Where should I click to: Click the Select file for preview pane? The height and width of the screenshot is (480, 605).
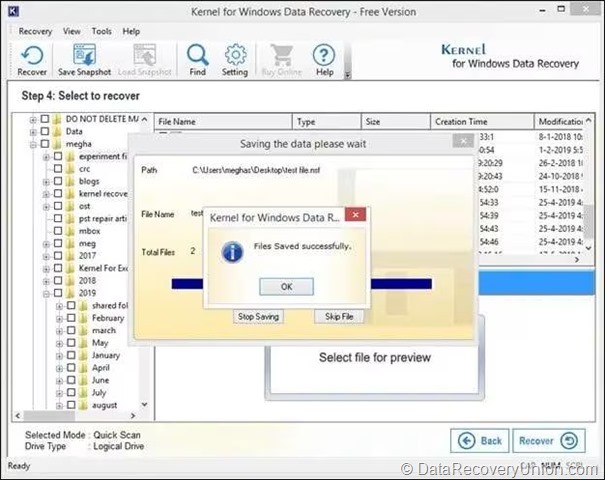(x=374, y=357)
